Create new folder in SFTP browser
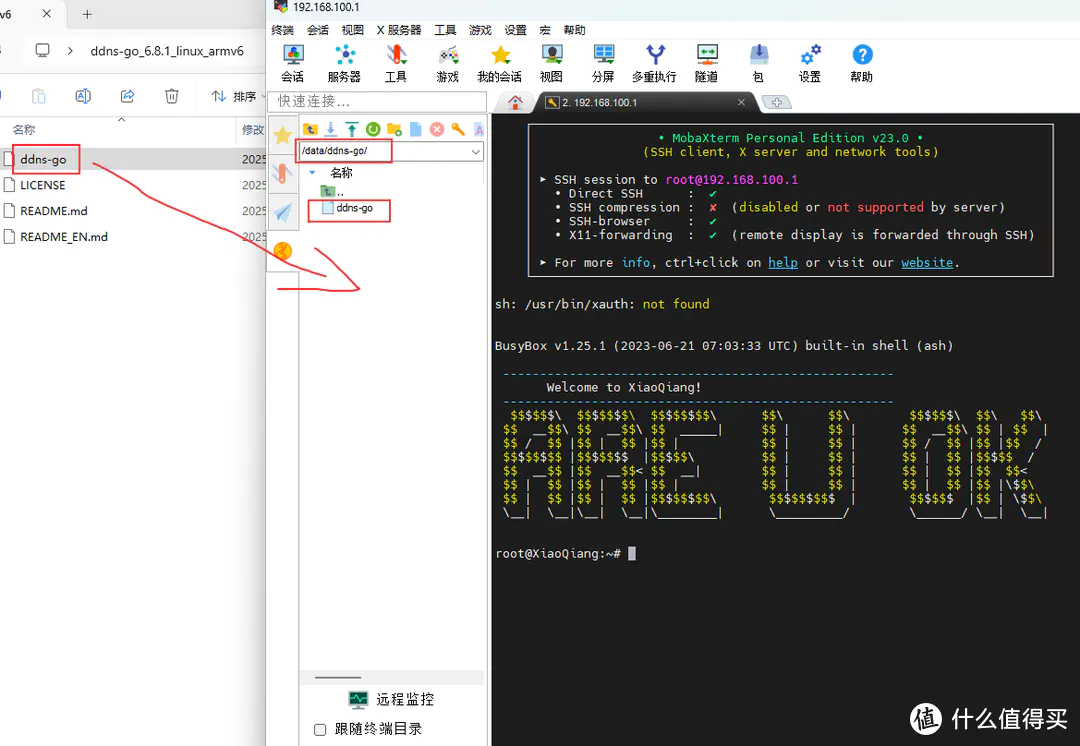1080x746 pixels. pos(395,129)
